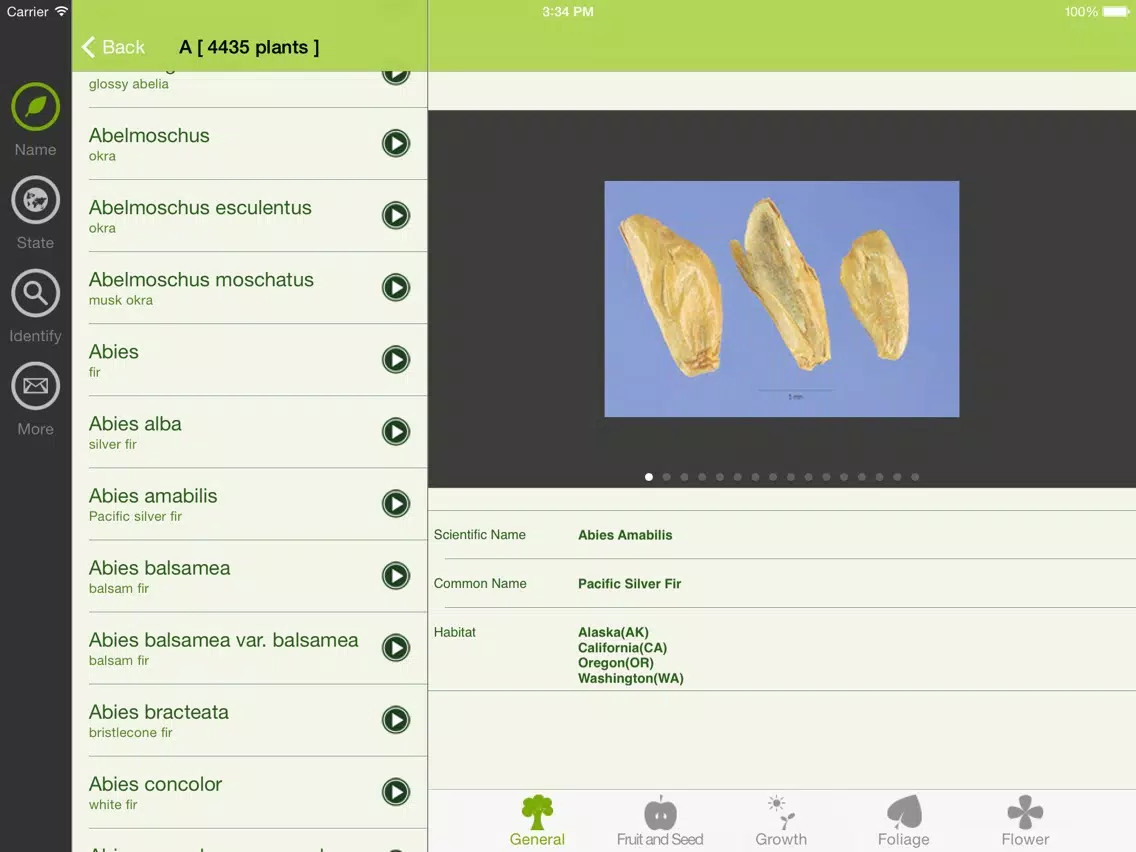Click 'Oregon(OR)' in the Habitat list

(616, 663)
